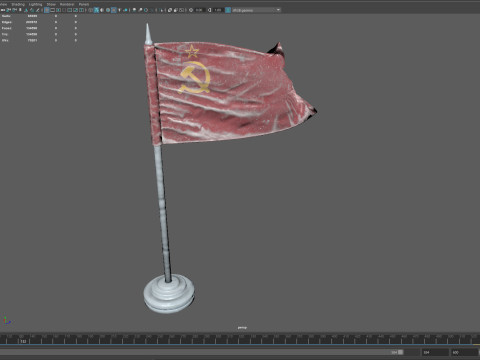
Task: Click the Multisample Anti-aliasing icon
Action: [146, 10]
